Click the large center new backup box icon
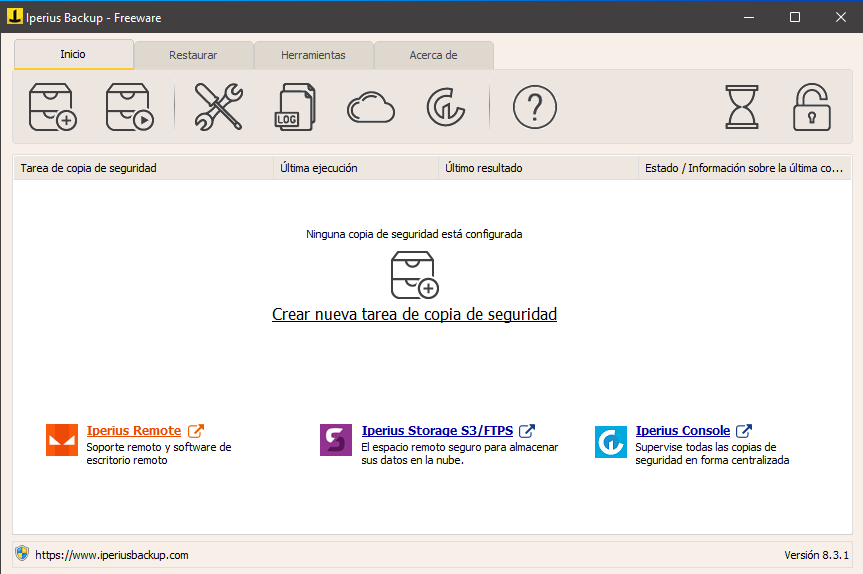 coord(414,274)
